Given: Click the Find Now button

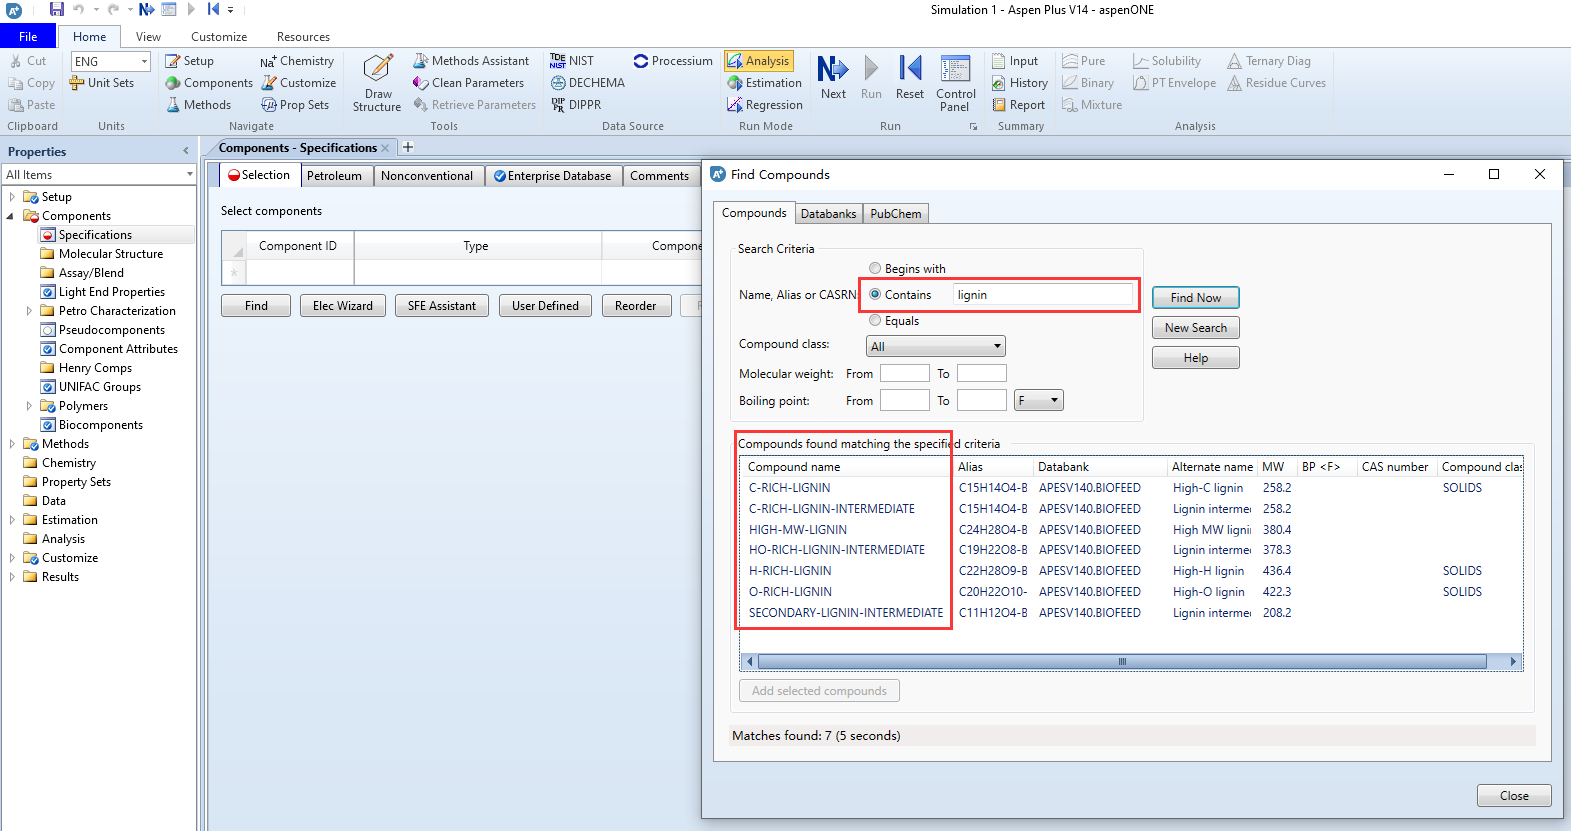Looking at the screenshot, I should click(x=1196, y=297).
